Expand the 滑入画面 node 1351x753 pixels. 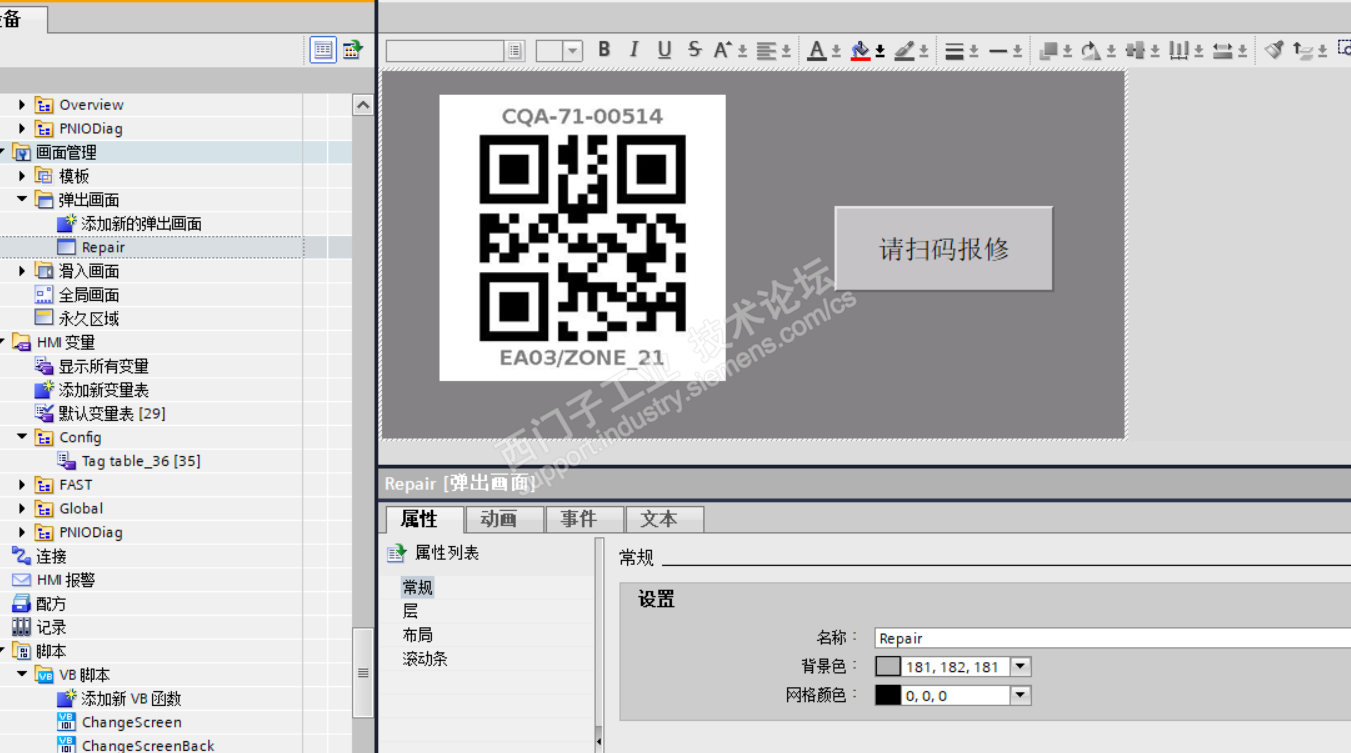coord(22,271)
